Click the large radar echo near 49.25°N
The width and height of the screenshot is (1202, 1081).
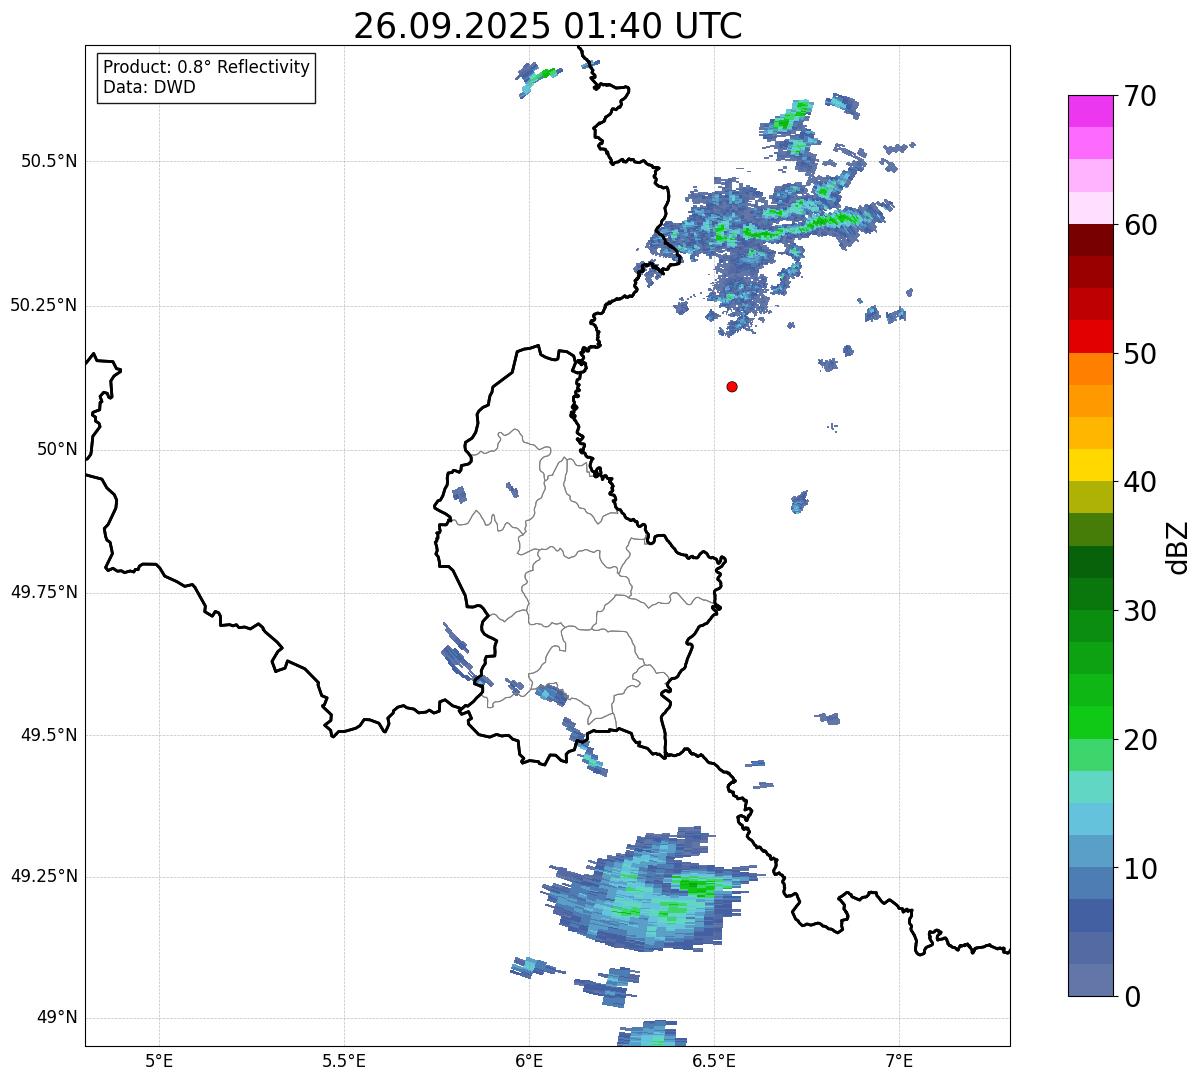[x=652, y=890]
